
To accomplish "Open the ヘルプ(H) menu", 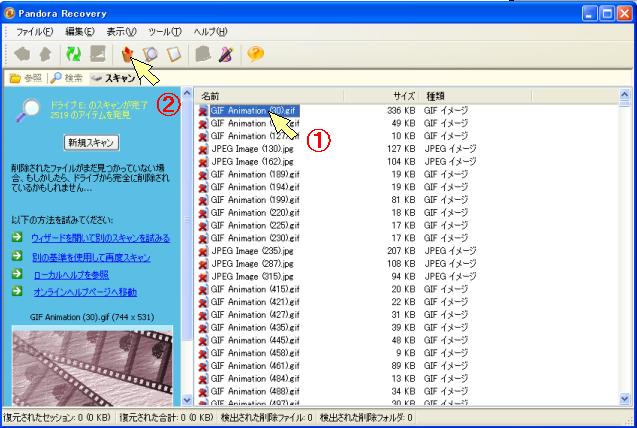I will [210, 32].
